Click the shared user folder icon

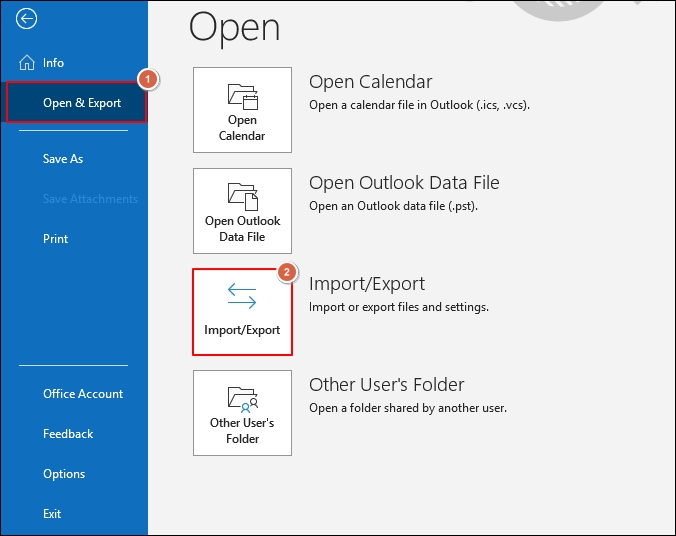point(243,399)
